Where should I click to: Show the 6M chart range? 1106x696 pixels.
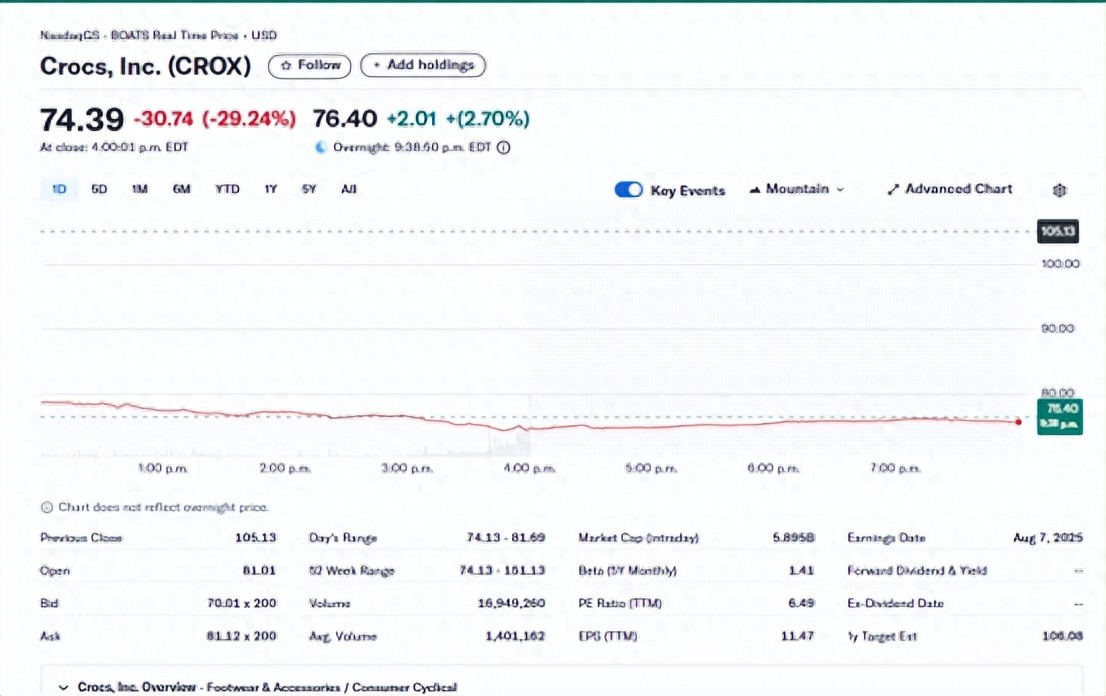click(x=181, y=189)
